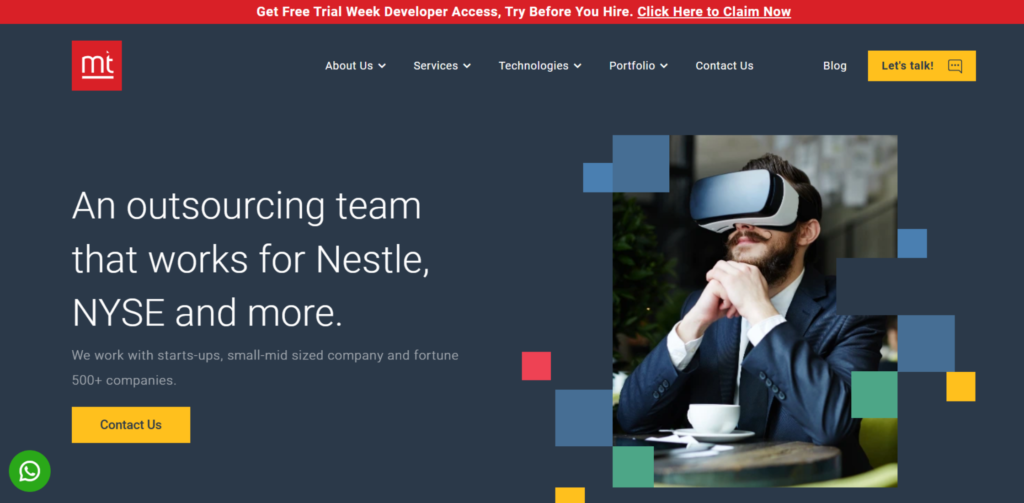Click the hero headline about outsourcing team

[x=251, y=259]
